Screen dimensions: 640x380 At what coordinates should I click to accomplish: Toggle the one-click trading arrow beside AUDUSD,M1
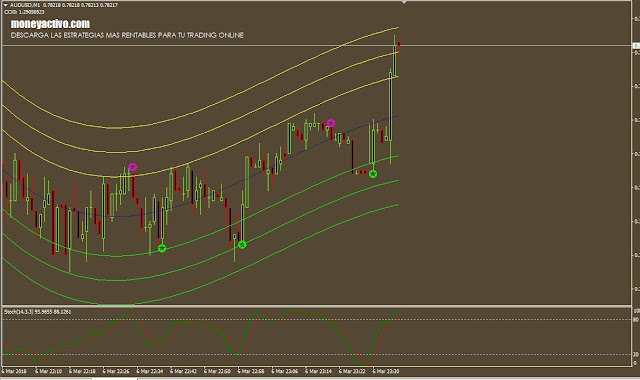pos(6,5)
